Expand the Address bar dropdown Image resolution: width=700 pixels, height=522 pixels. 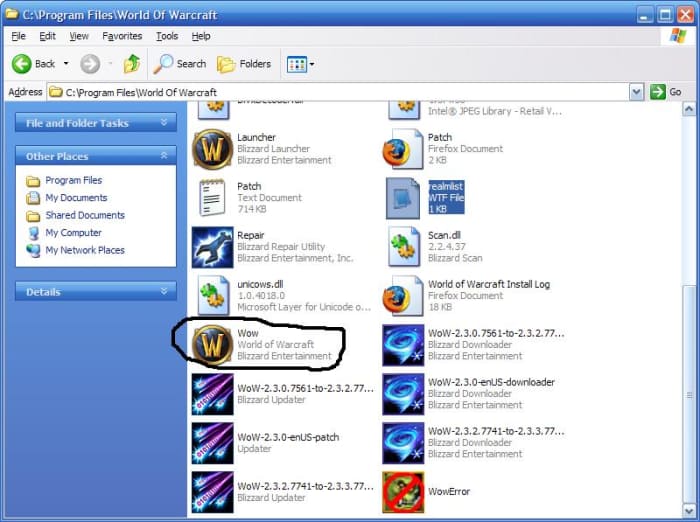pos(636,92)
